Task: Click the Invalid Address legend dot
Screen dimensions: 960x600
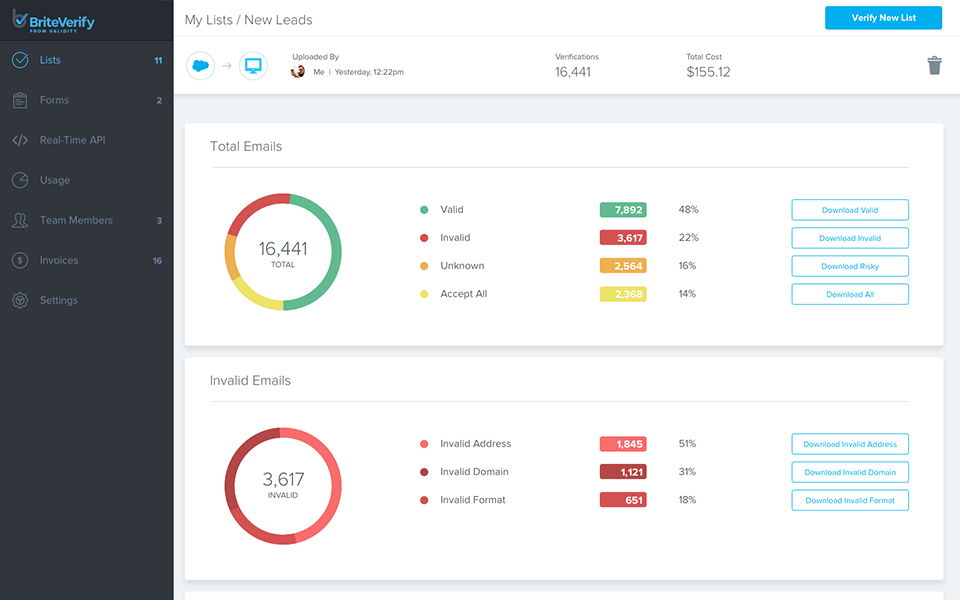Action: pyautogui.click(x=424, y=444)
